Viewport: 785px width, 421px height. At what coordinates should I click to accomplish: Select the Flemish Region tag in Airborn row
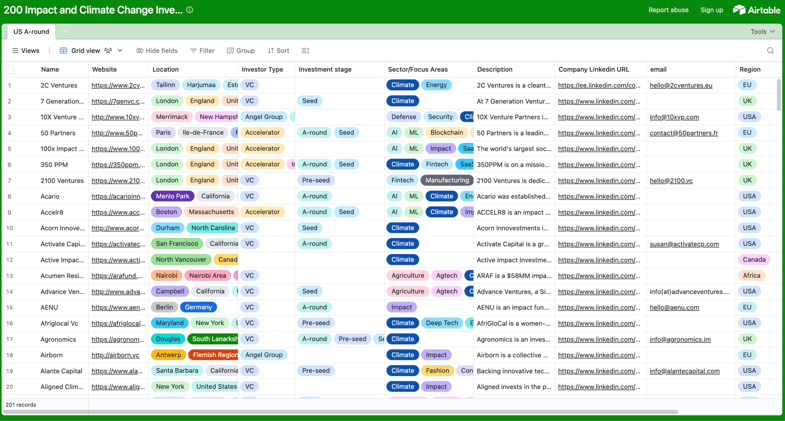coord(214,355)
